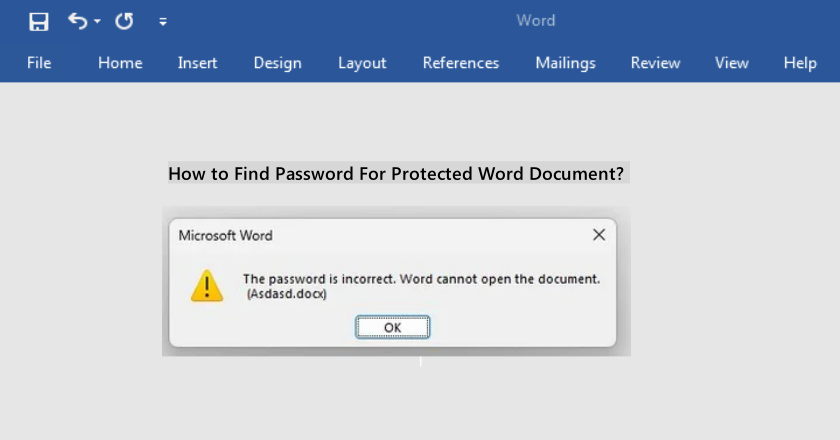Open the Customize Quick Access Toolbar dropdown
Image resolution: width=840 pixels, height=440 pixels.
pos(163,22)
